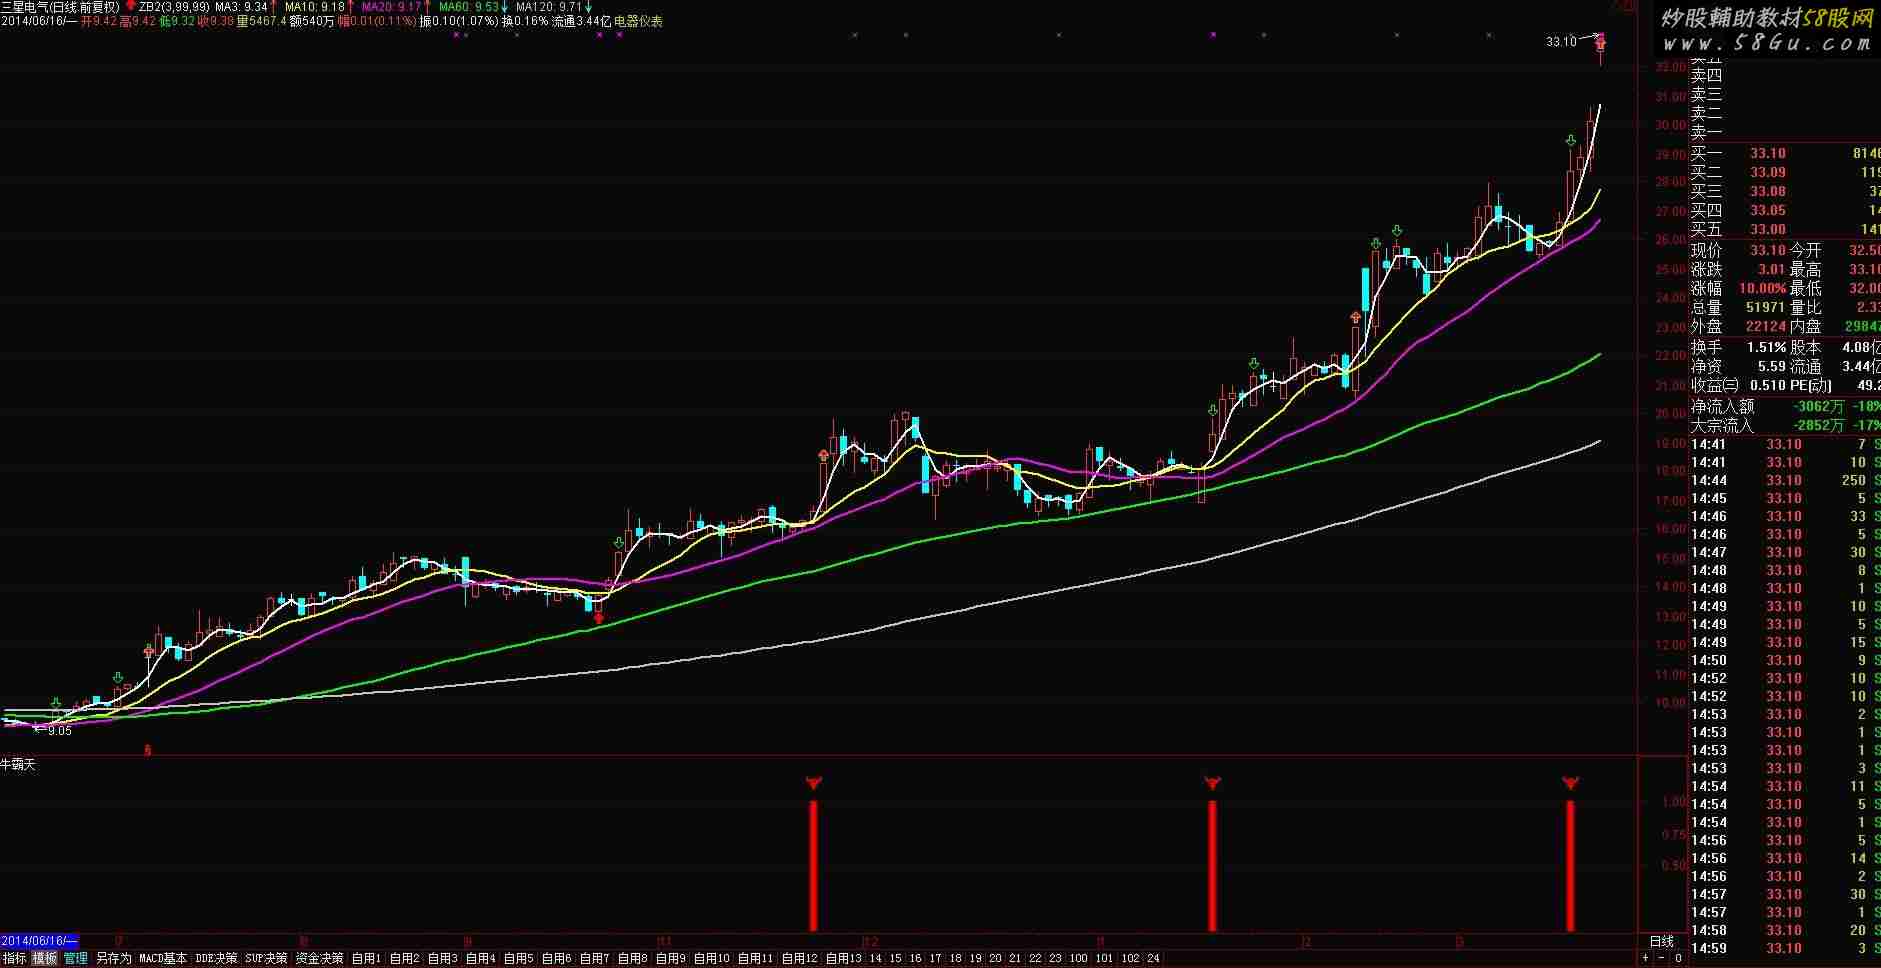Select the 资金决策 template

coord(320,958)
